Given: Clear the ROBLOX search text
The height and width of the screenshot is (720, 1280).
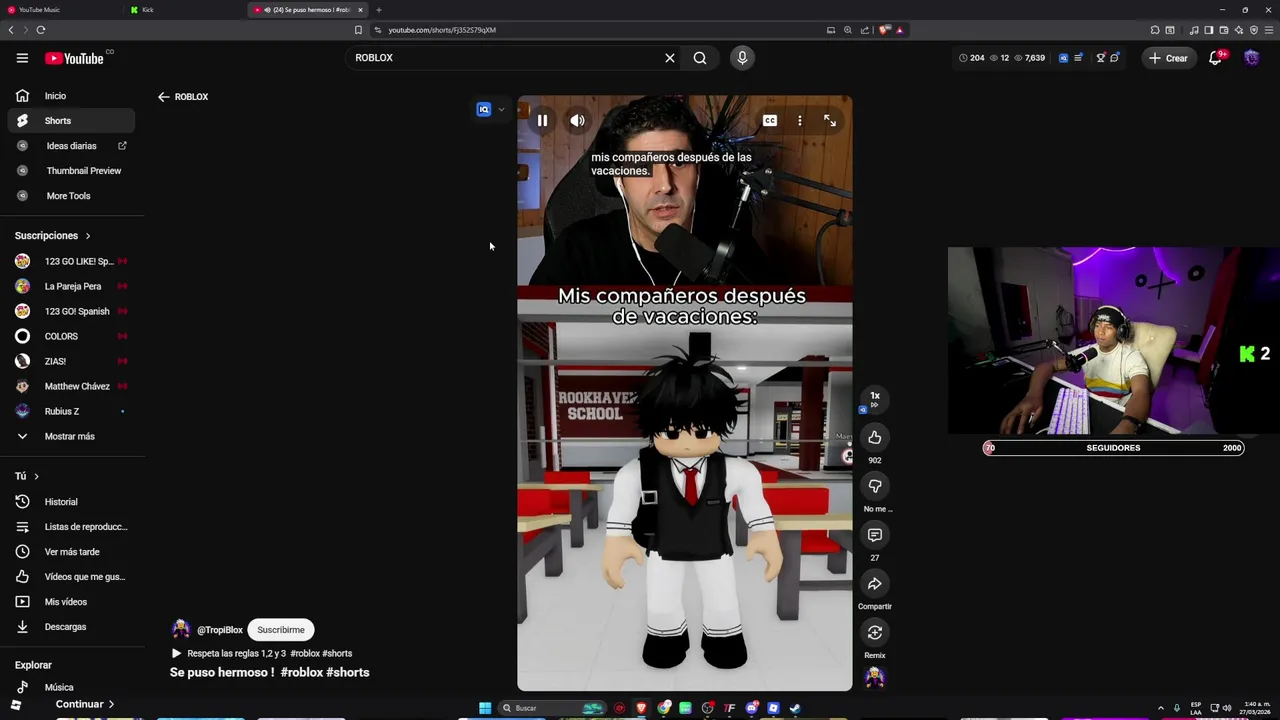Looking at the screenshot, I should (670, 58).
